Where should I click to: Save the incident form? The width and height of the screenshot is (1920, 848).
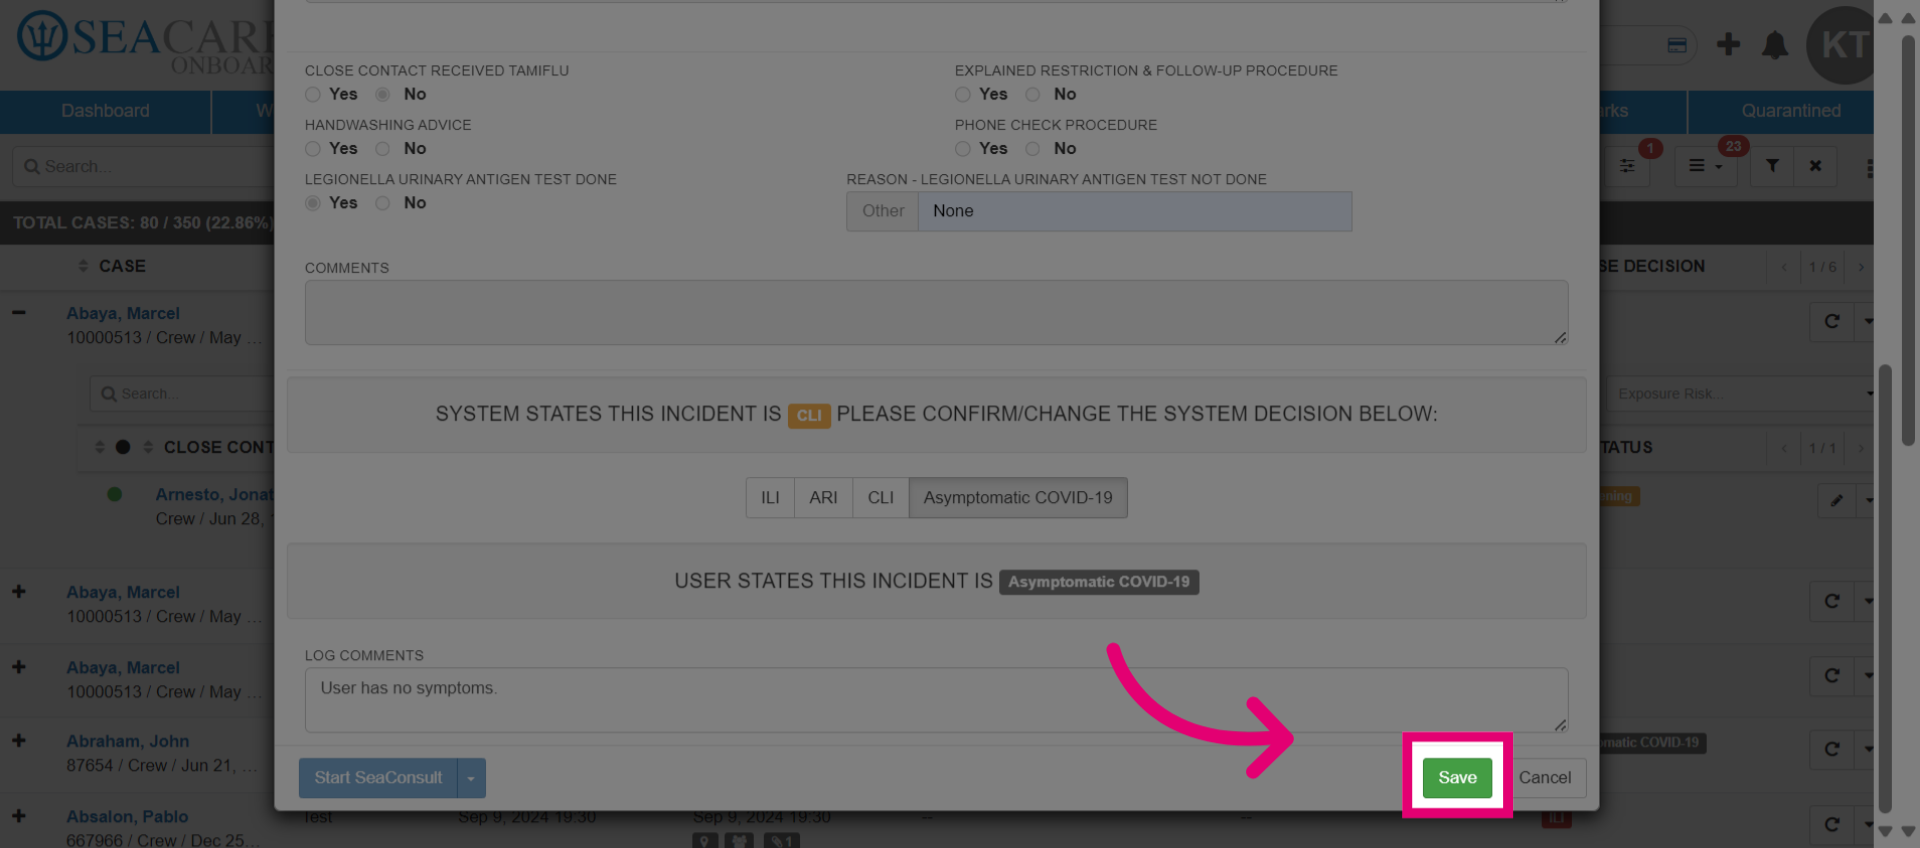point(1457,778)
